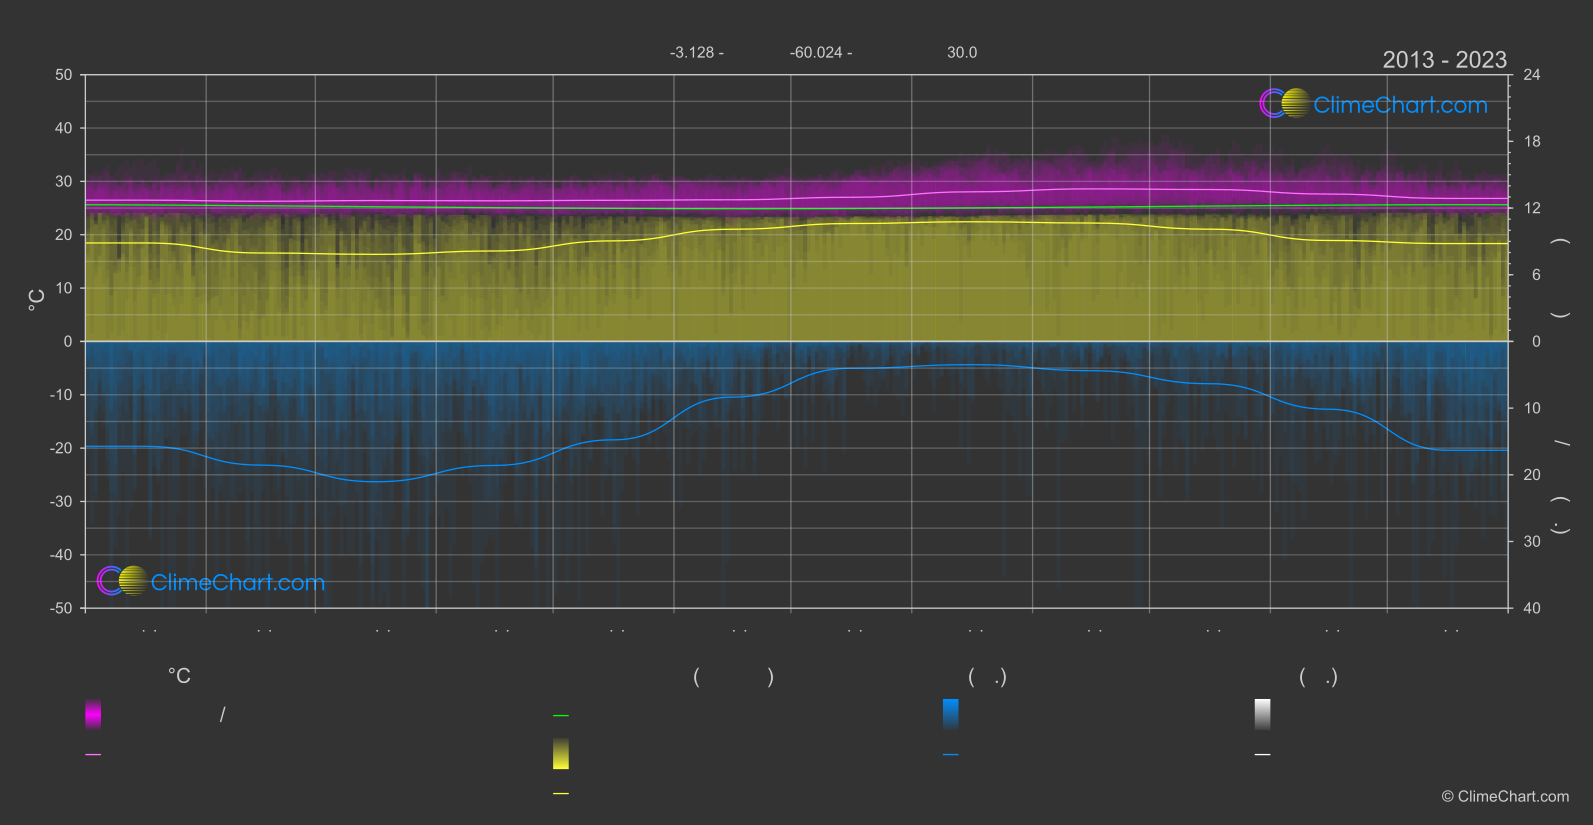1593x825 pixels.
Task: Click the ClimeChart globe logo at top right
Action: (1284, 103)
